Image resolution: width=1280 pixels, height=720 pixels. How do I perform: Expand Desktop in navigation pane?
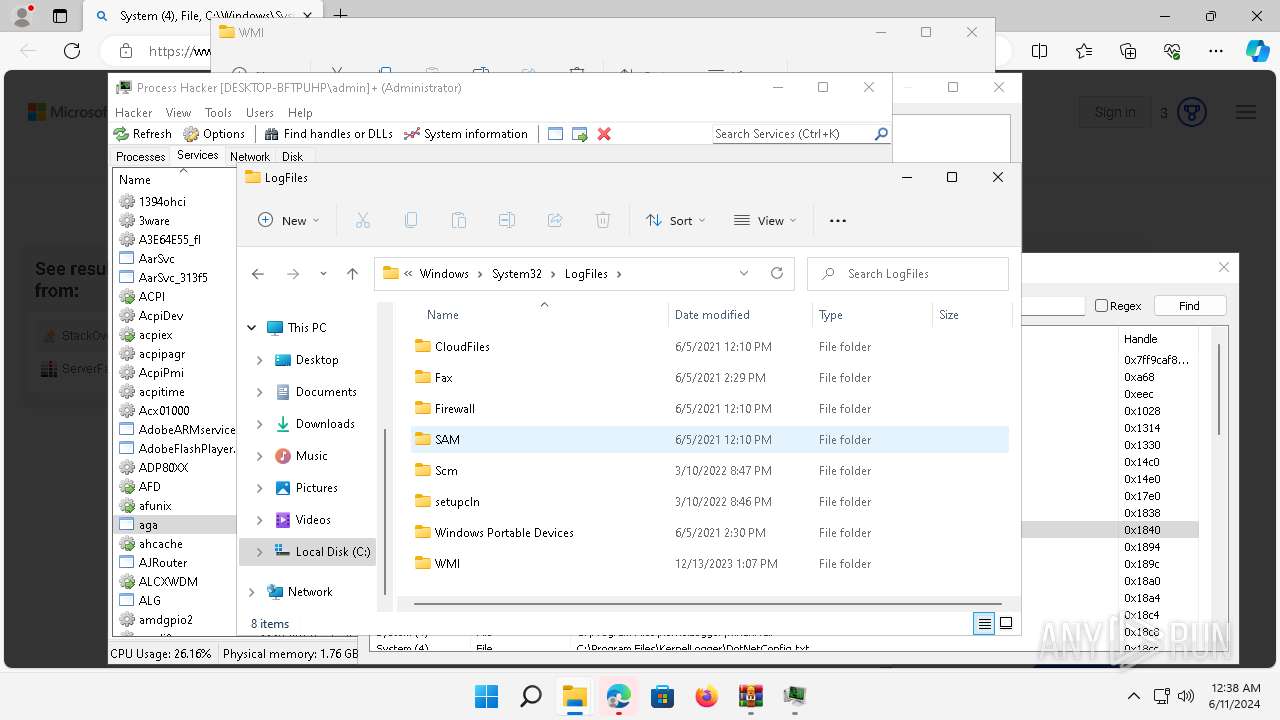260,360
